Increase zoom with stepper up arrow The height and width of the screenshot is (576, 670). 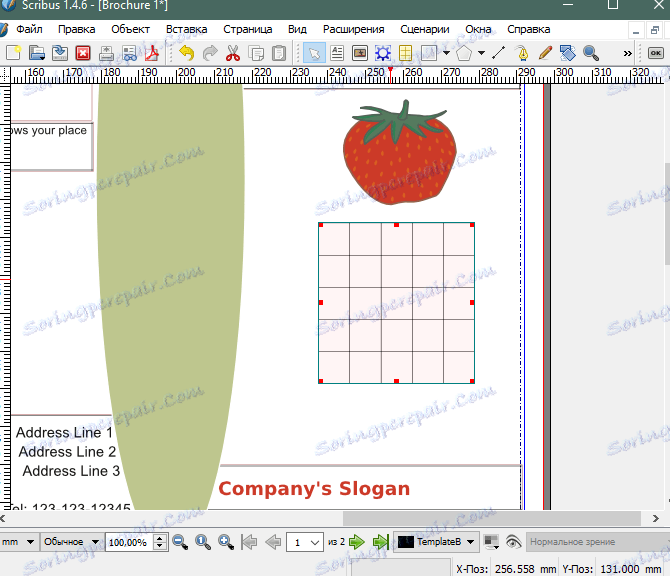[x=159, y=538]
